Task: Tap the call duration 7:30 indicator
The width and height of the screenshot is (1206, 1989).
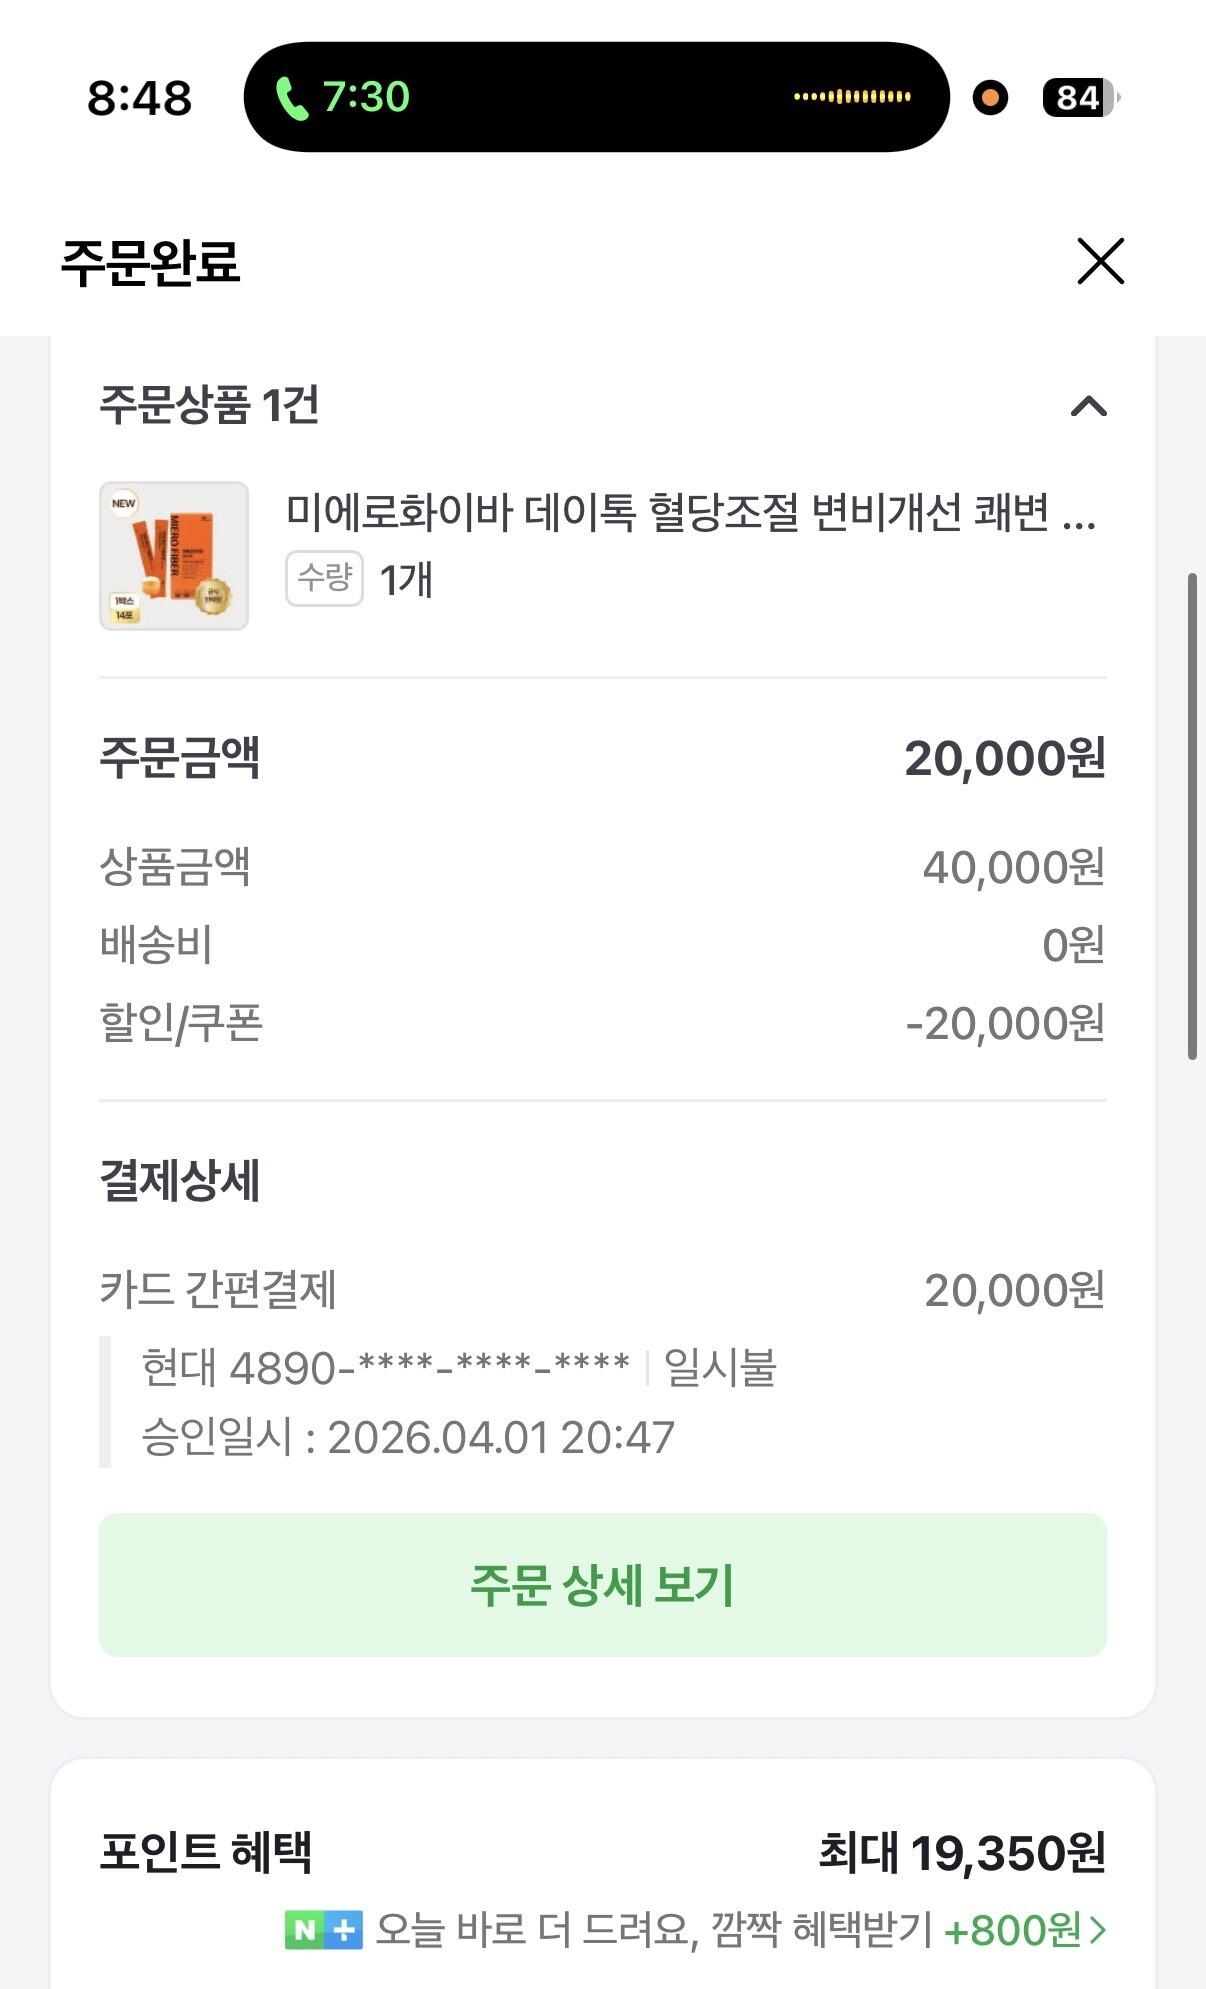Action: point(366,97)
